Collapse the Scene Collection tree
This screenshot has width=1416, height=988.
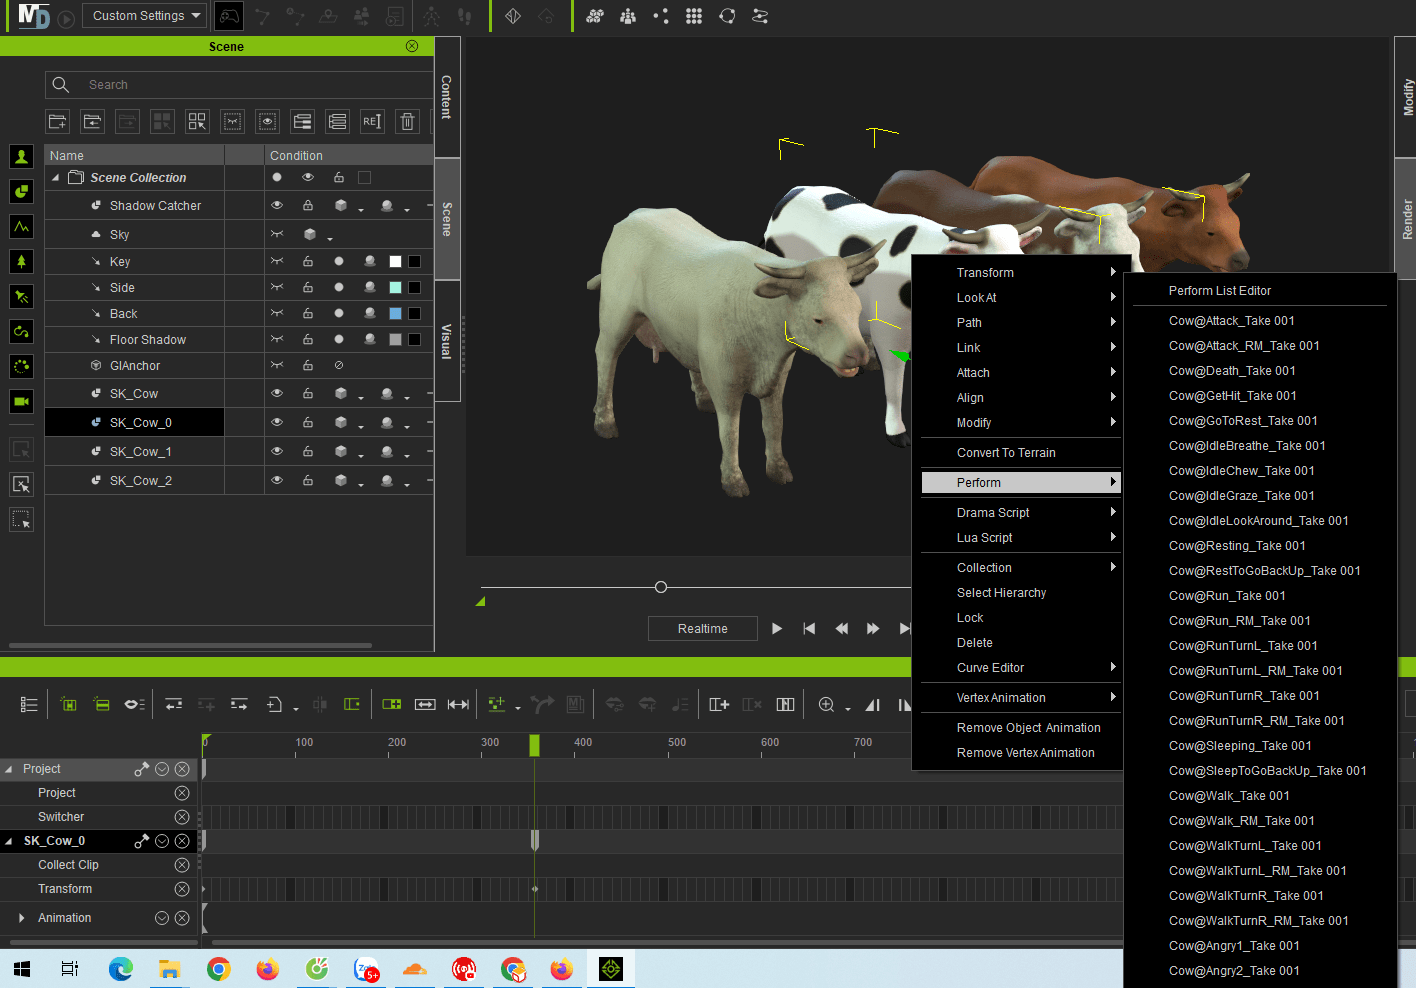(x=56, y=178)
